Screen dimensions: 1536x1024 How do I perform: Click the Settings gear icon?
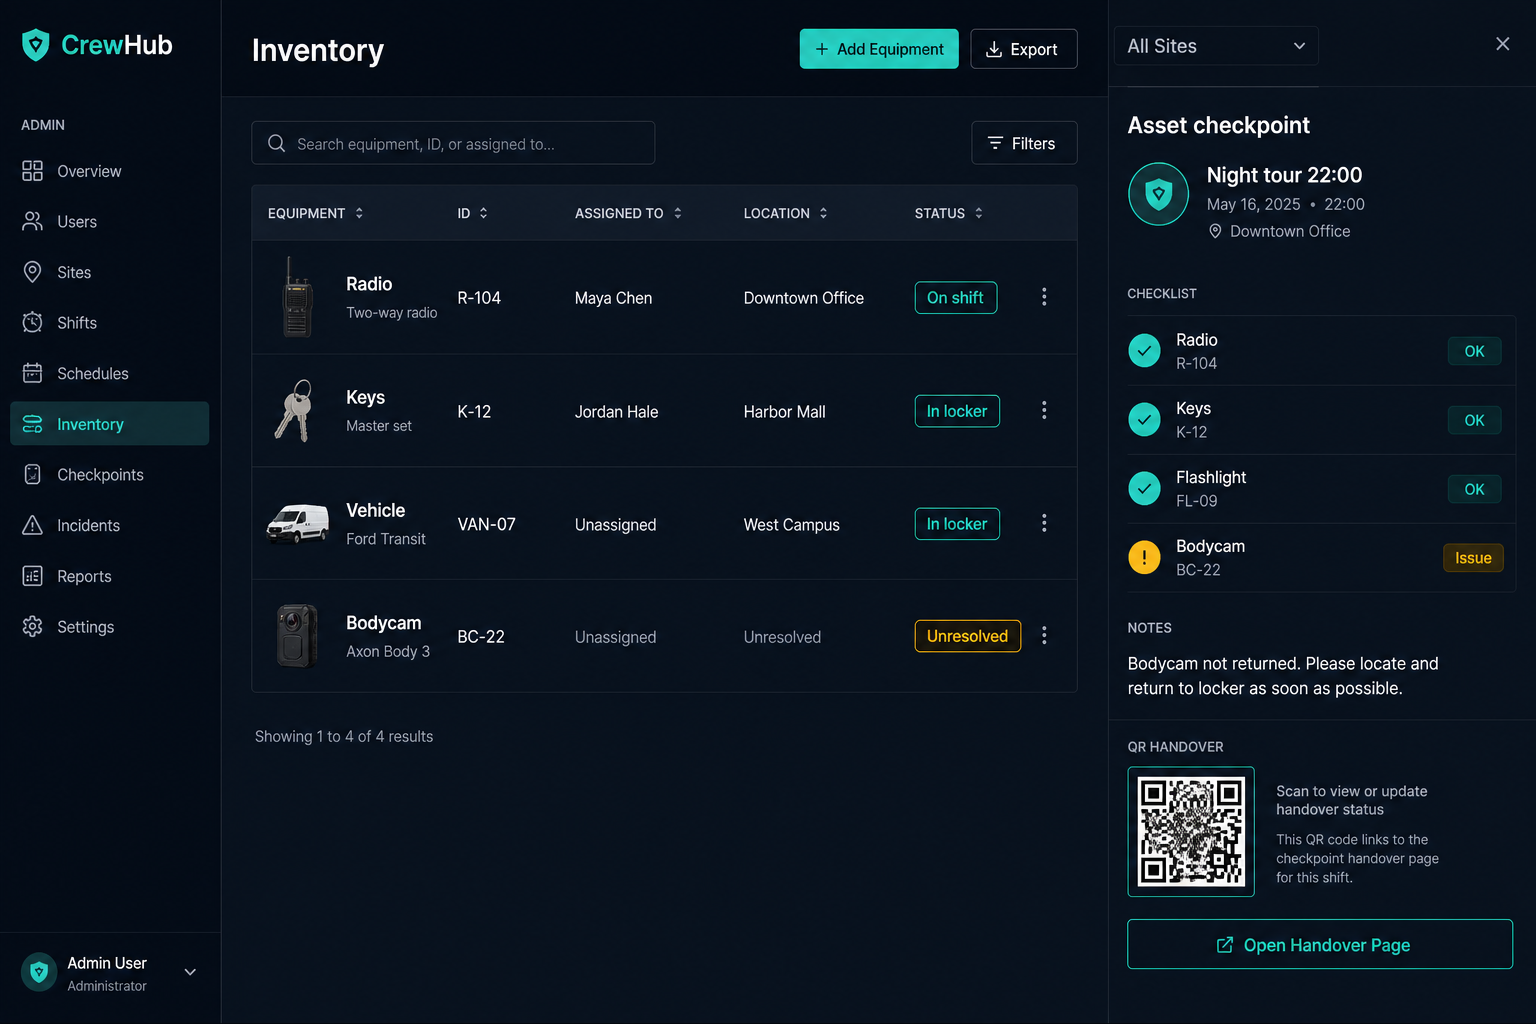pyautogui.click(x=33, y=627)
